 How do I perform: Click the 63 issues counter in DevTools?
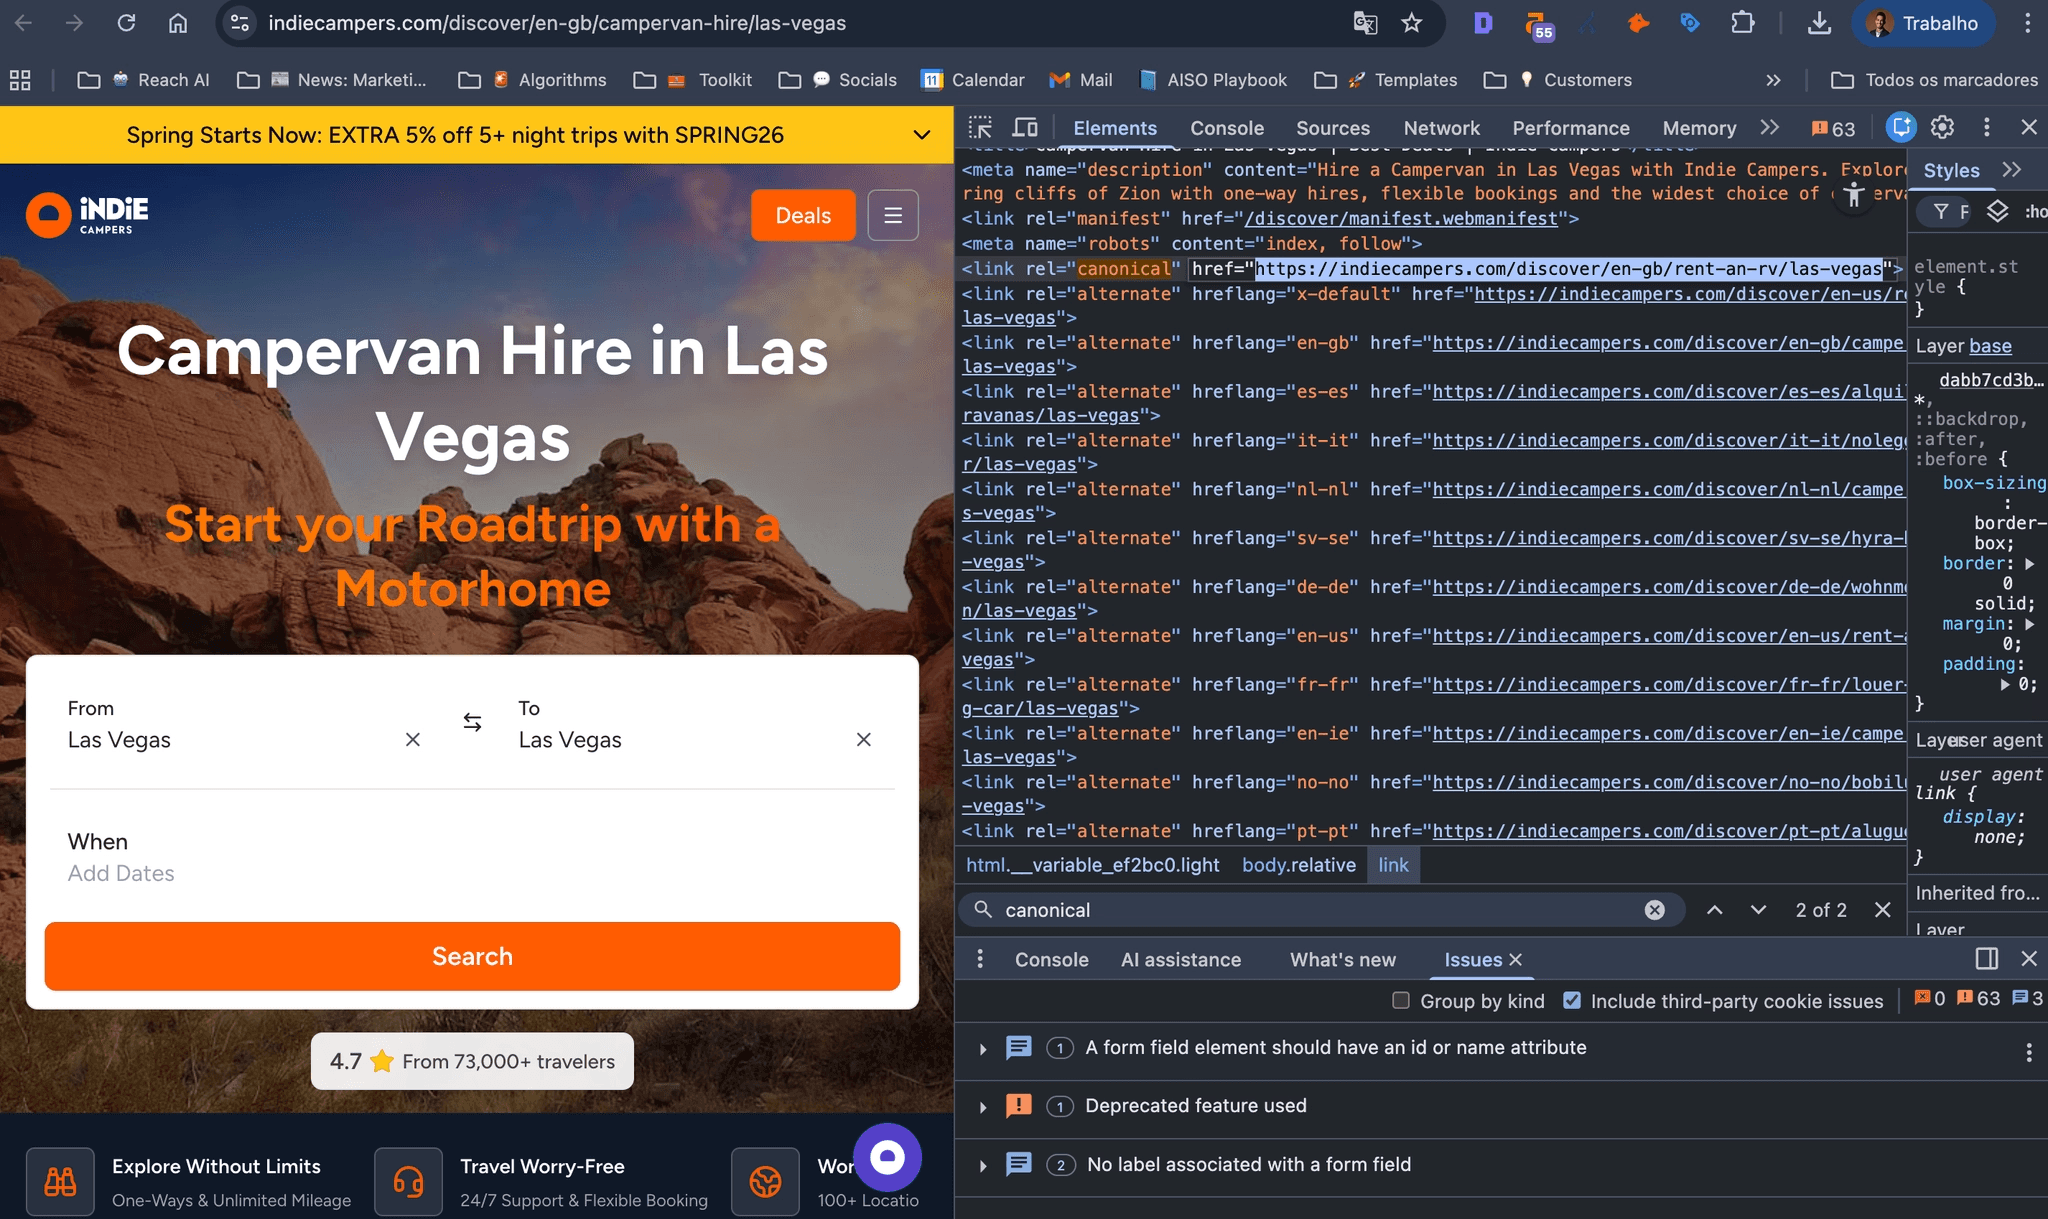[x=1833, y=128]
